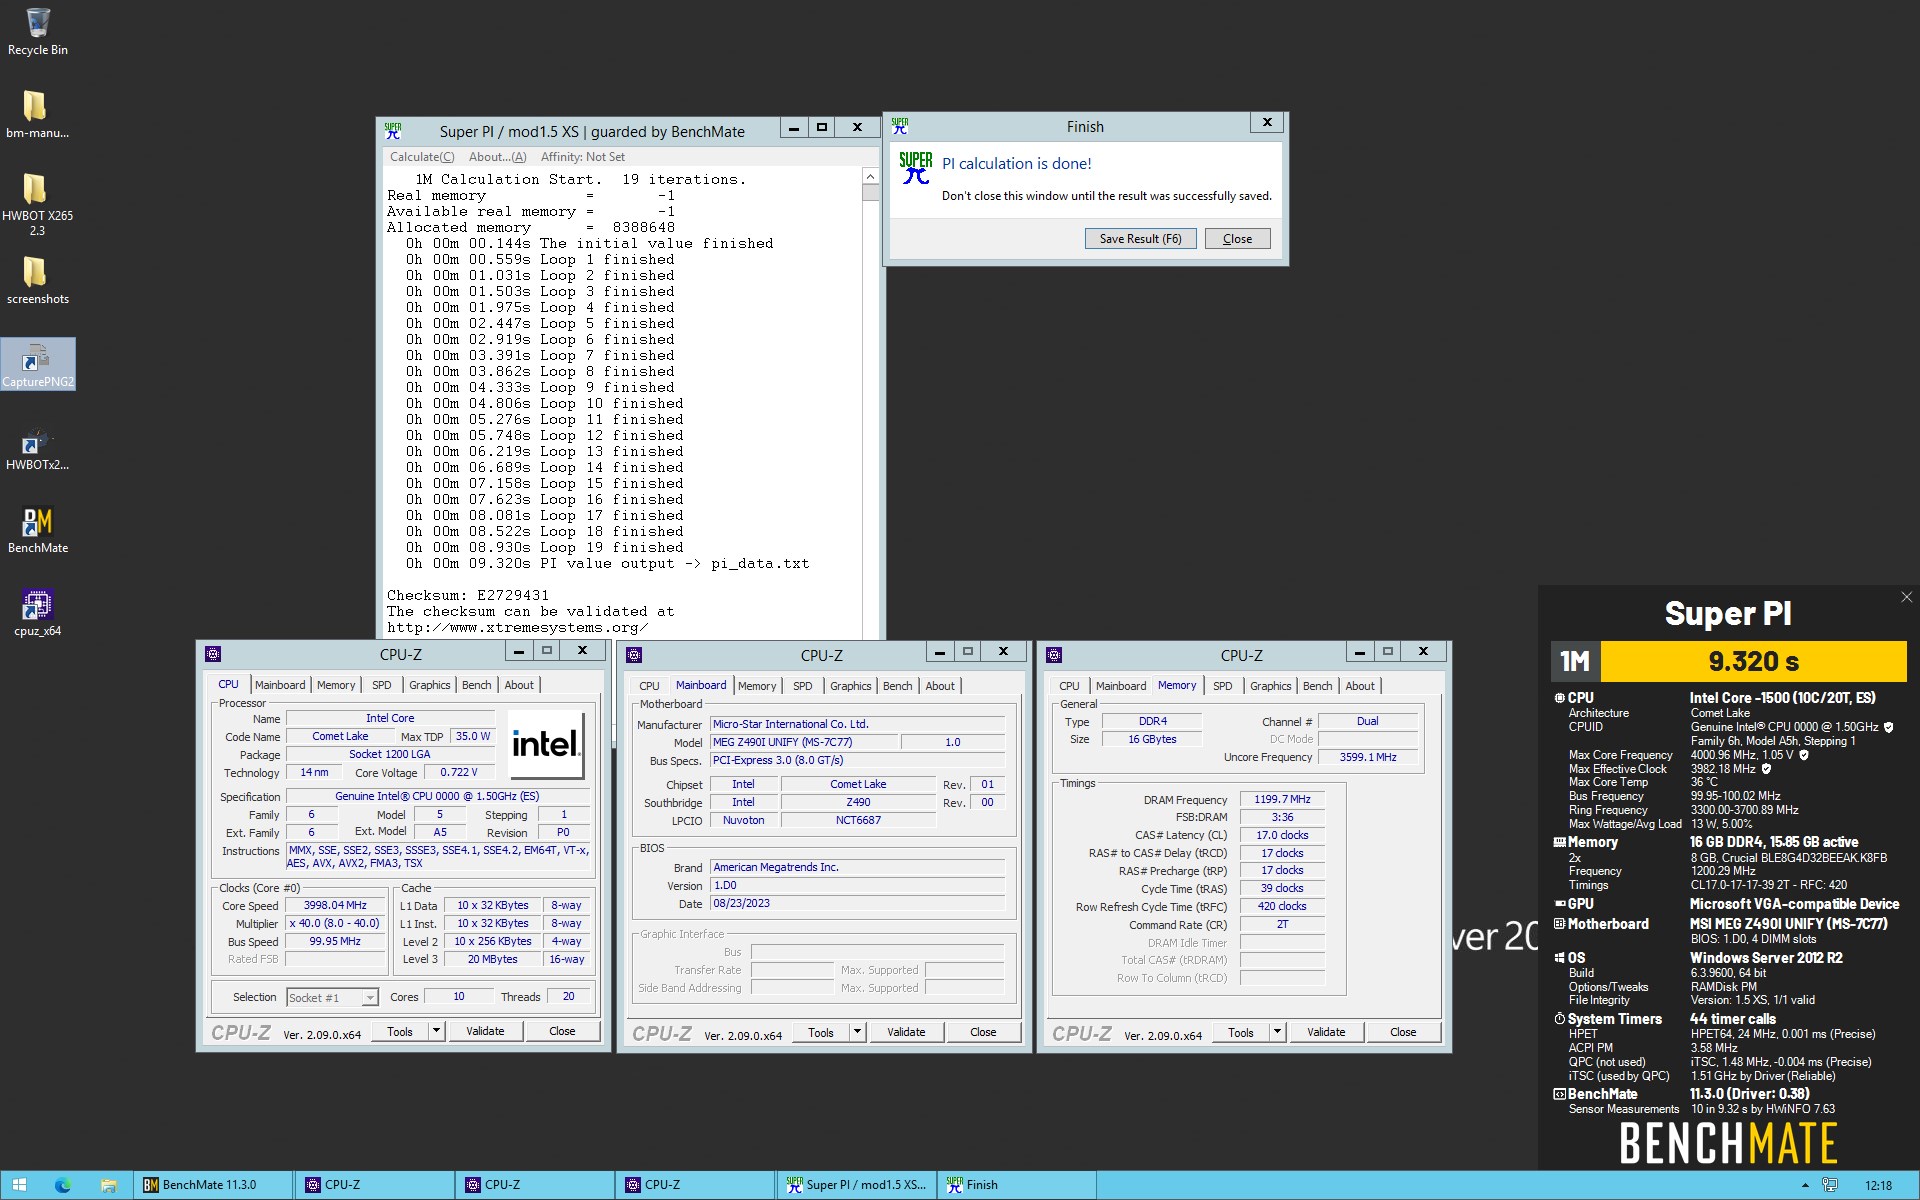
Task: Click the PI calculation is done! message
Action: pyautogui.click(x=1016, y=164)
